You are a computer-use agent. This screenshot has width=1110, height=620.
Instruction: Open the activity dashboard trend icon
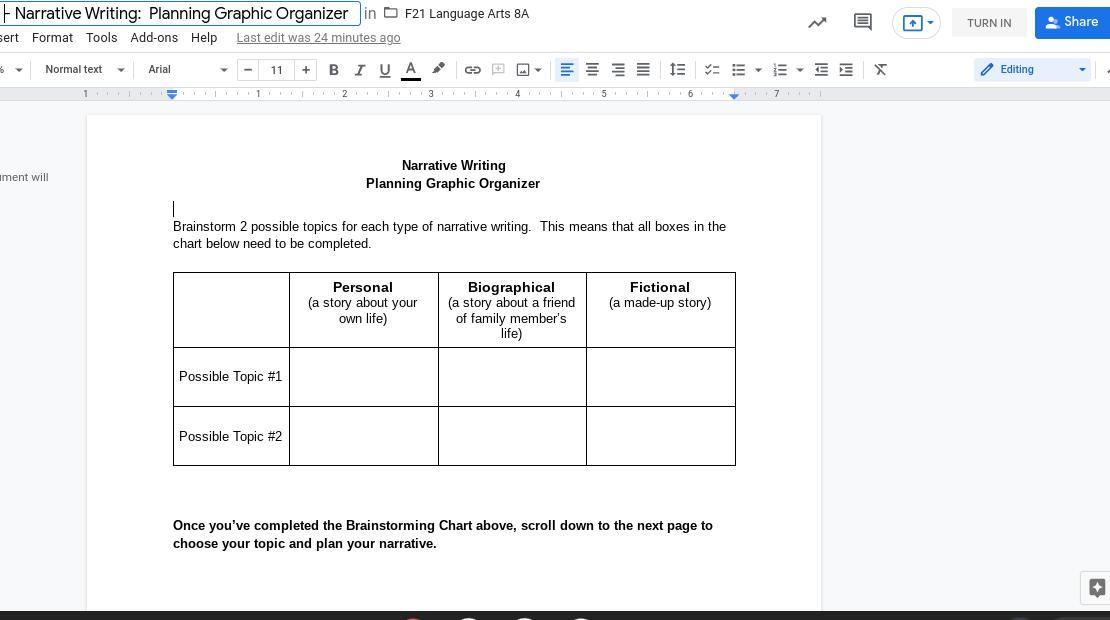pyautogui.click(x=817, y=23)
